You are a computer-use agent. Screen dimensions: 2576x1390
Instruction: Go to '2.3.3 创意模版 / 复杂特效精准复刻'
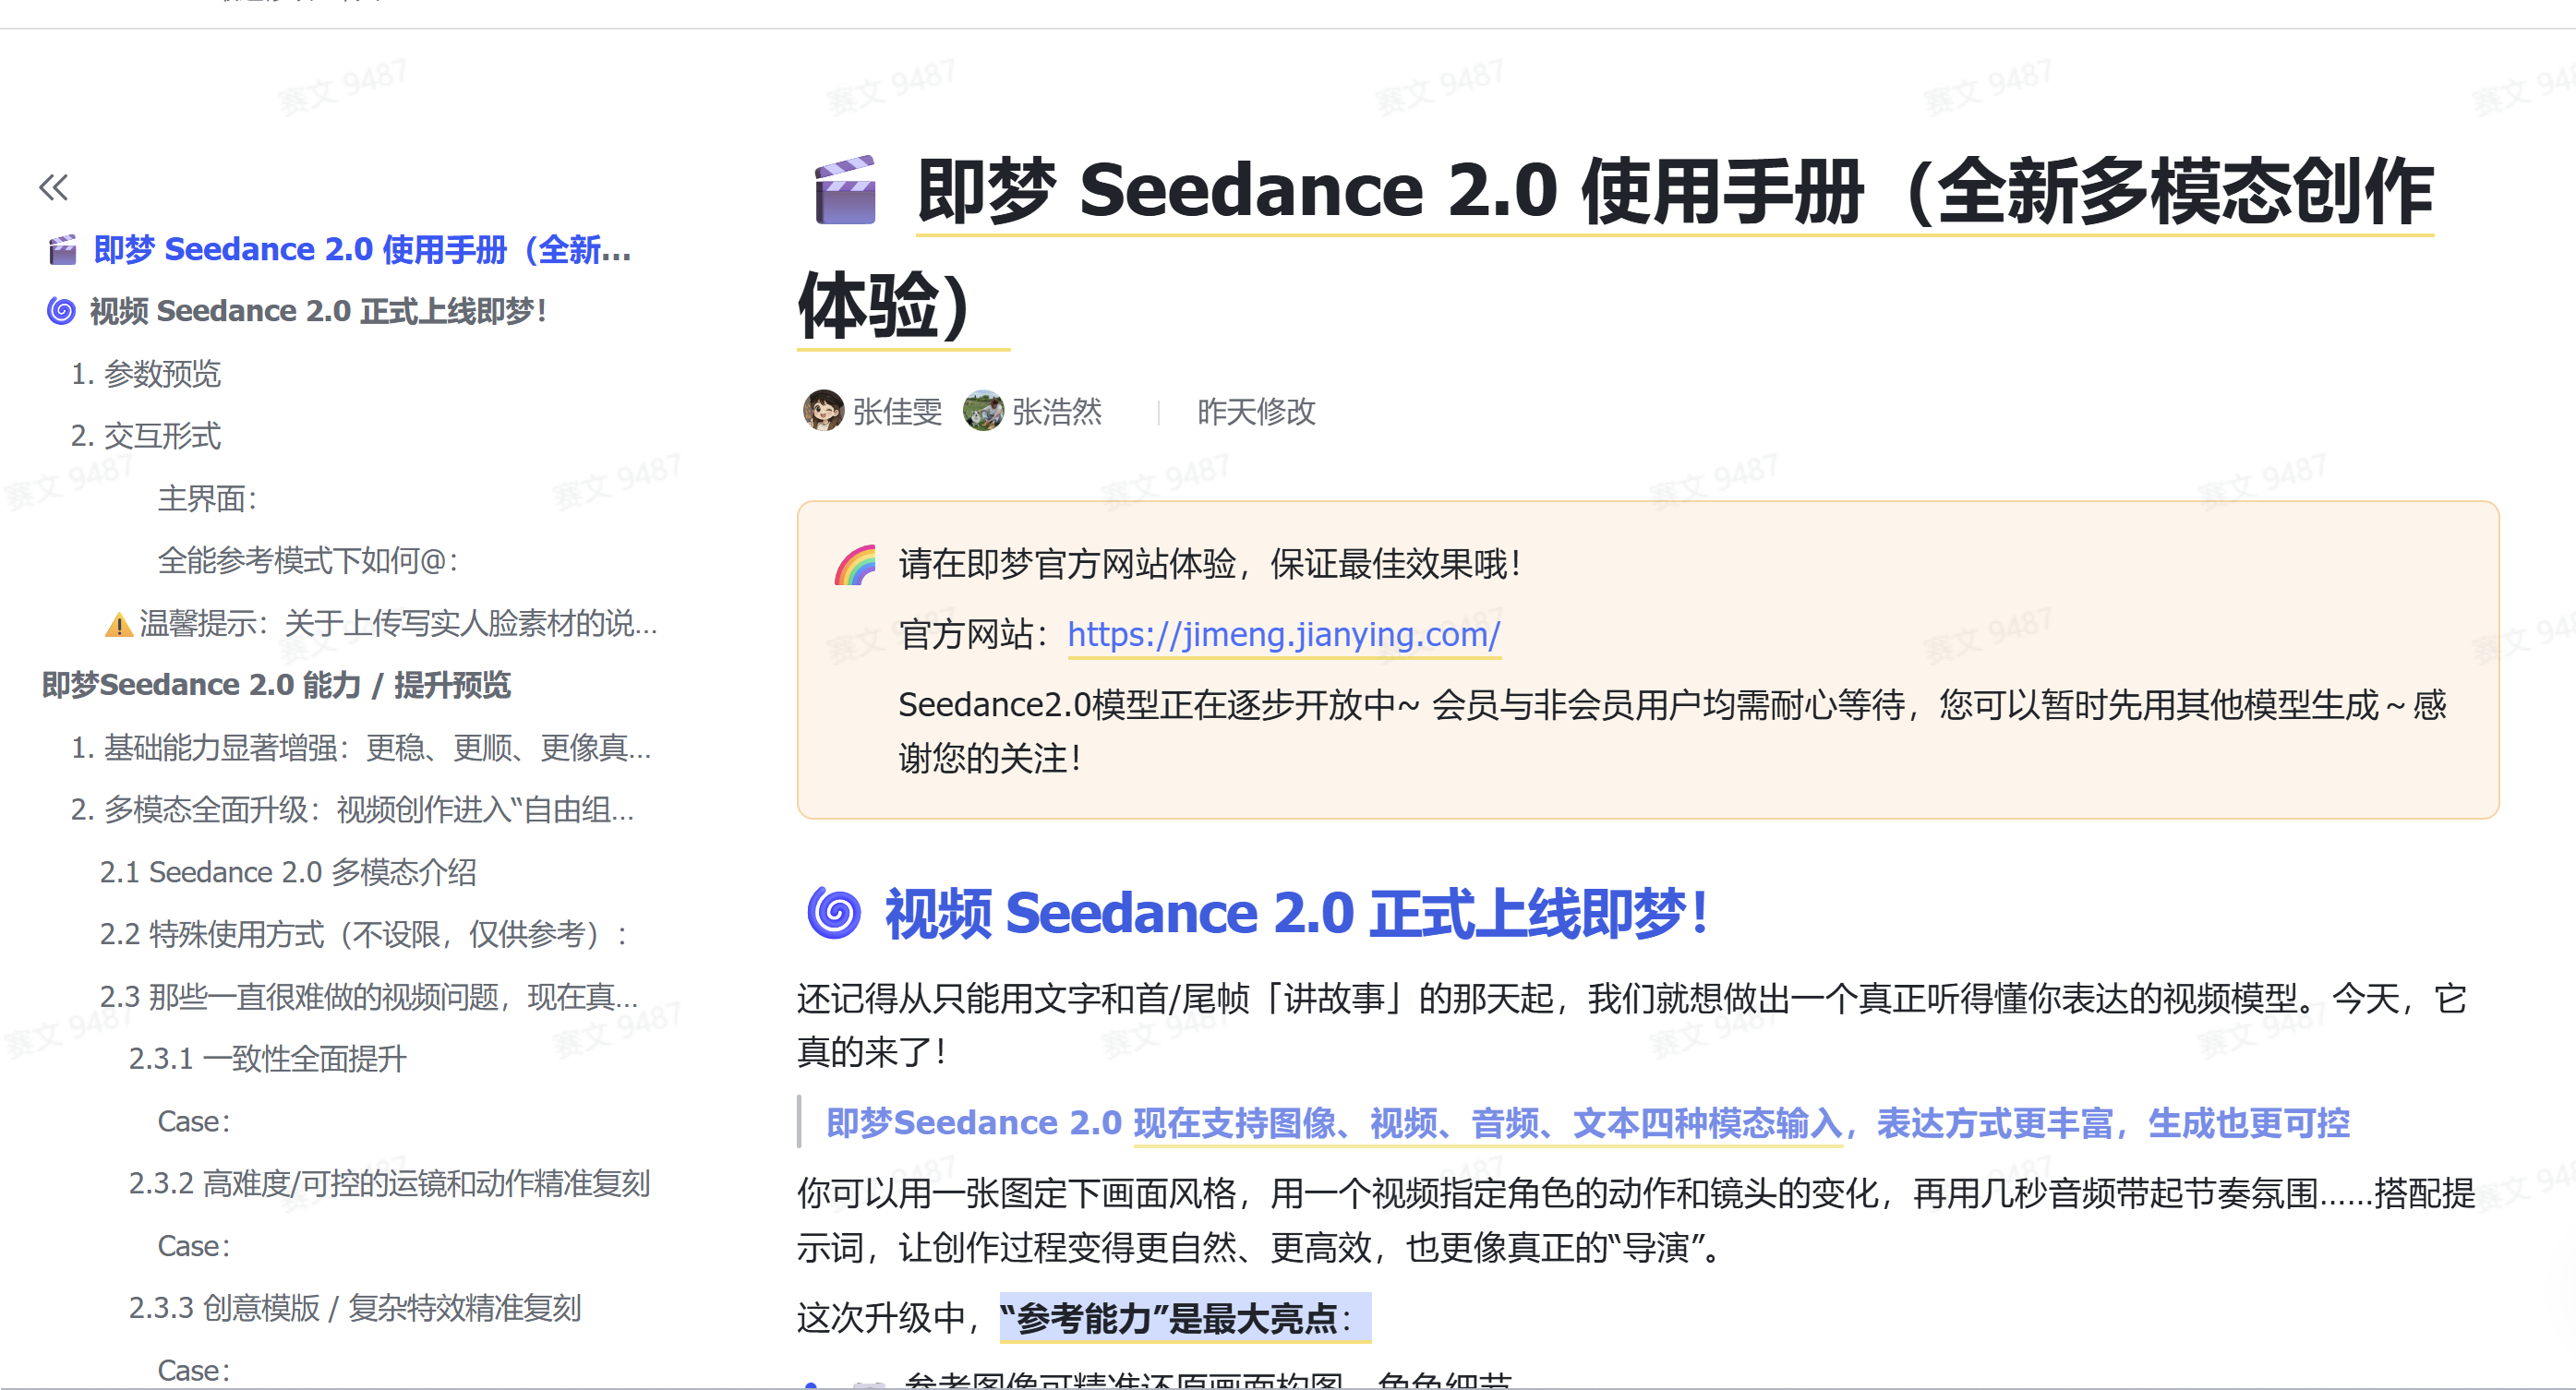point(355,1308)
